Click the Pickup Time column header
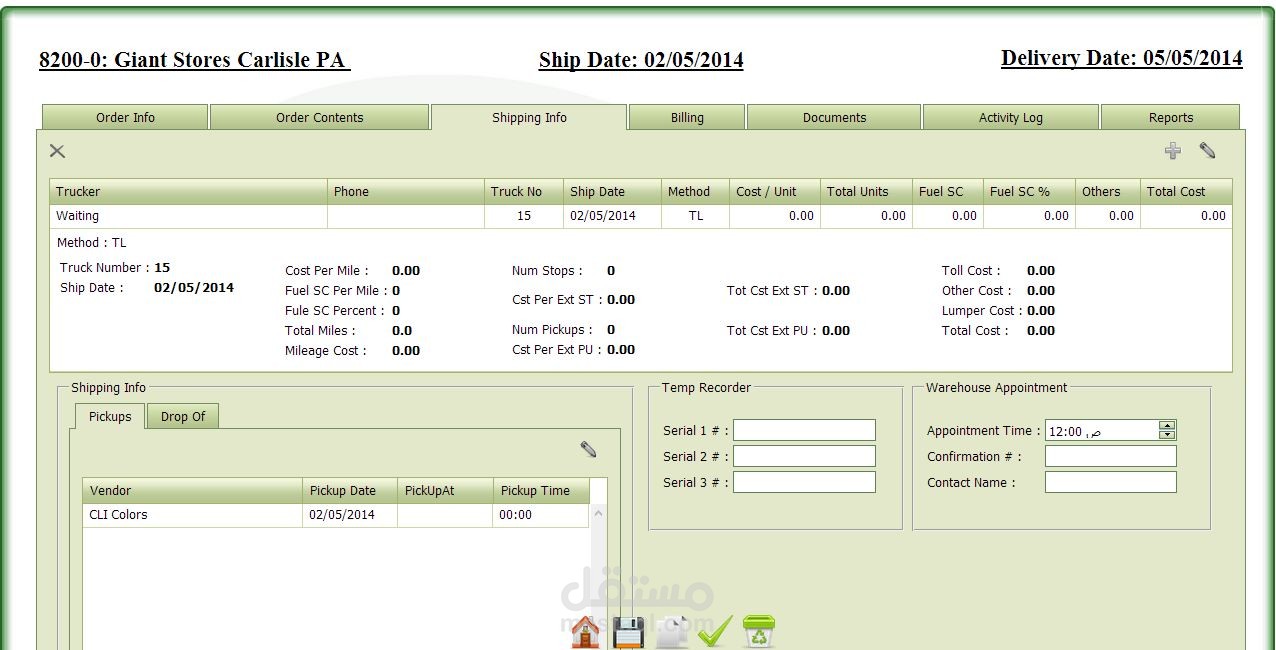1276x650 pixels. [541, 490]
